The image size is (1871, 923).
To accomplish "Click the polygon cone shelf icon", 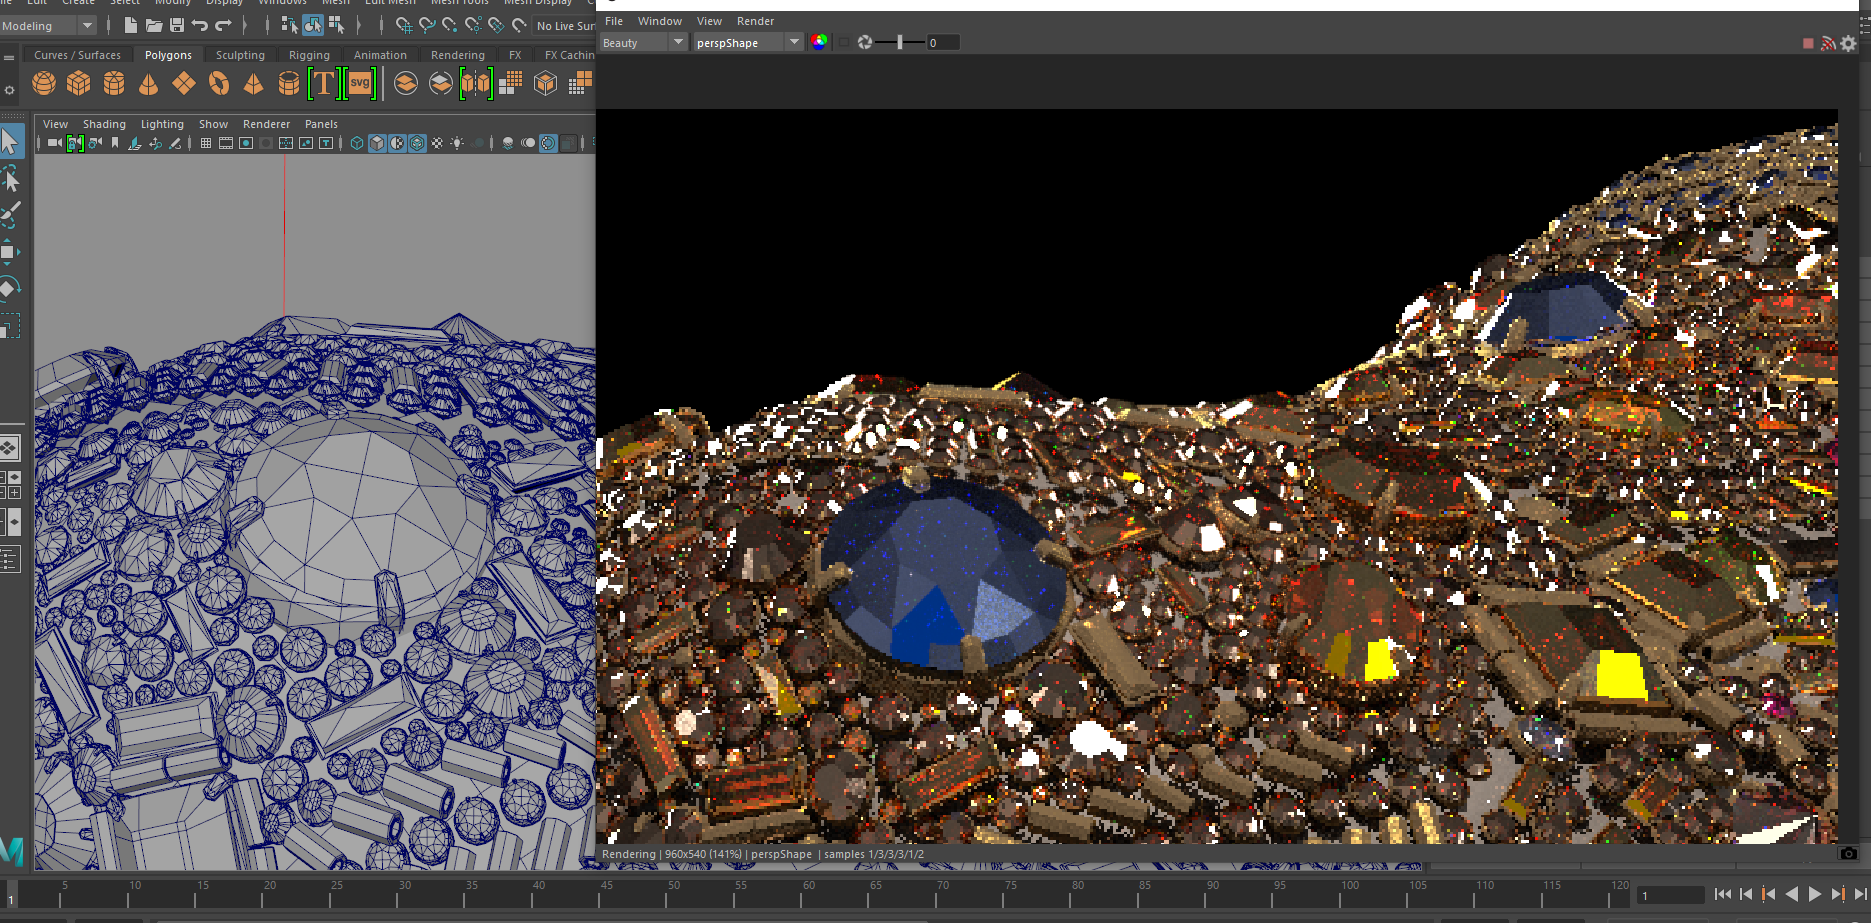I will 149,84.
